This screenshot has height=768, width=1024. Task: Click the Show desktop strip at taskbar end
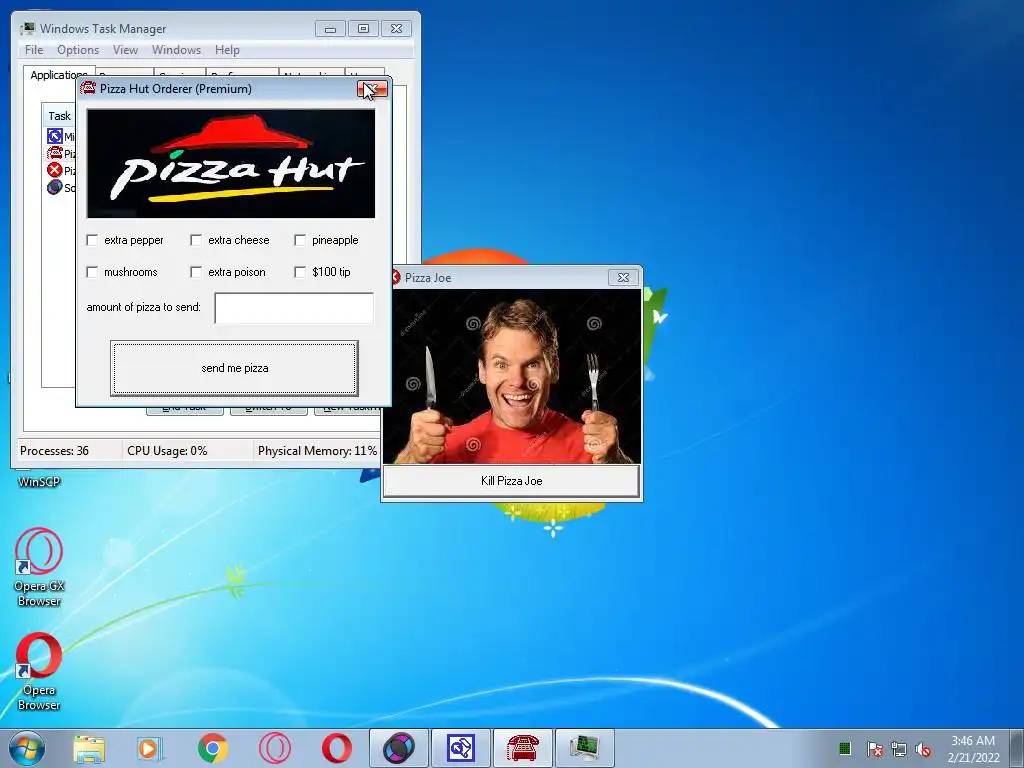tap(1017, 749)
